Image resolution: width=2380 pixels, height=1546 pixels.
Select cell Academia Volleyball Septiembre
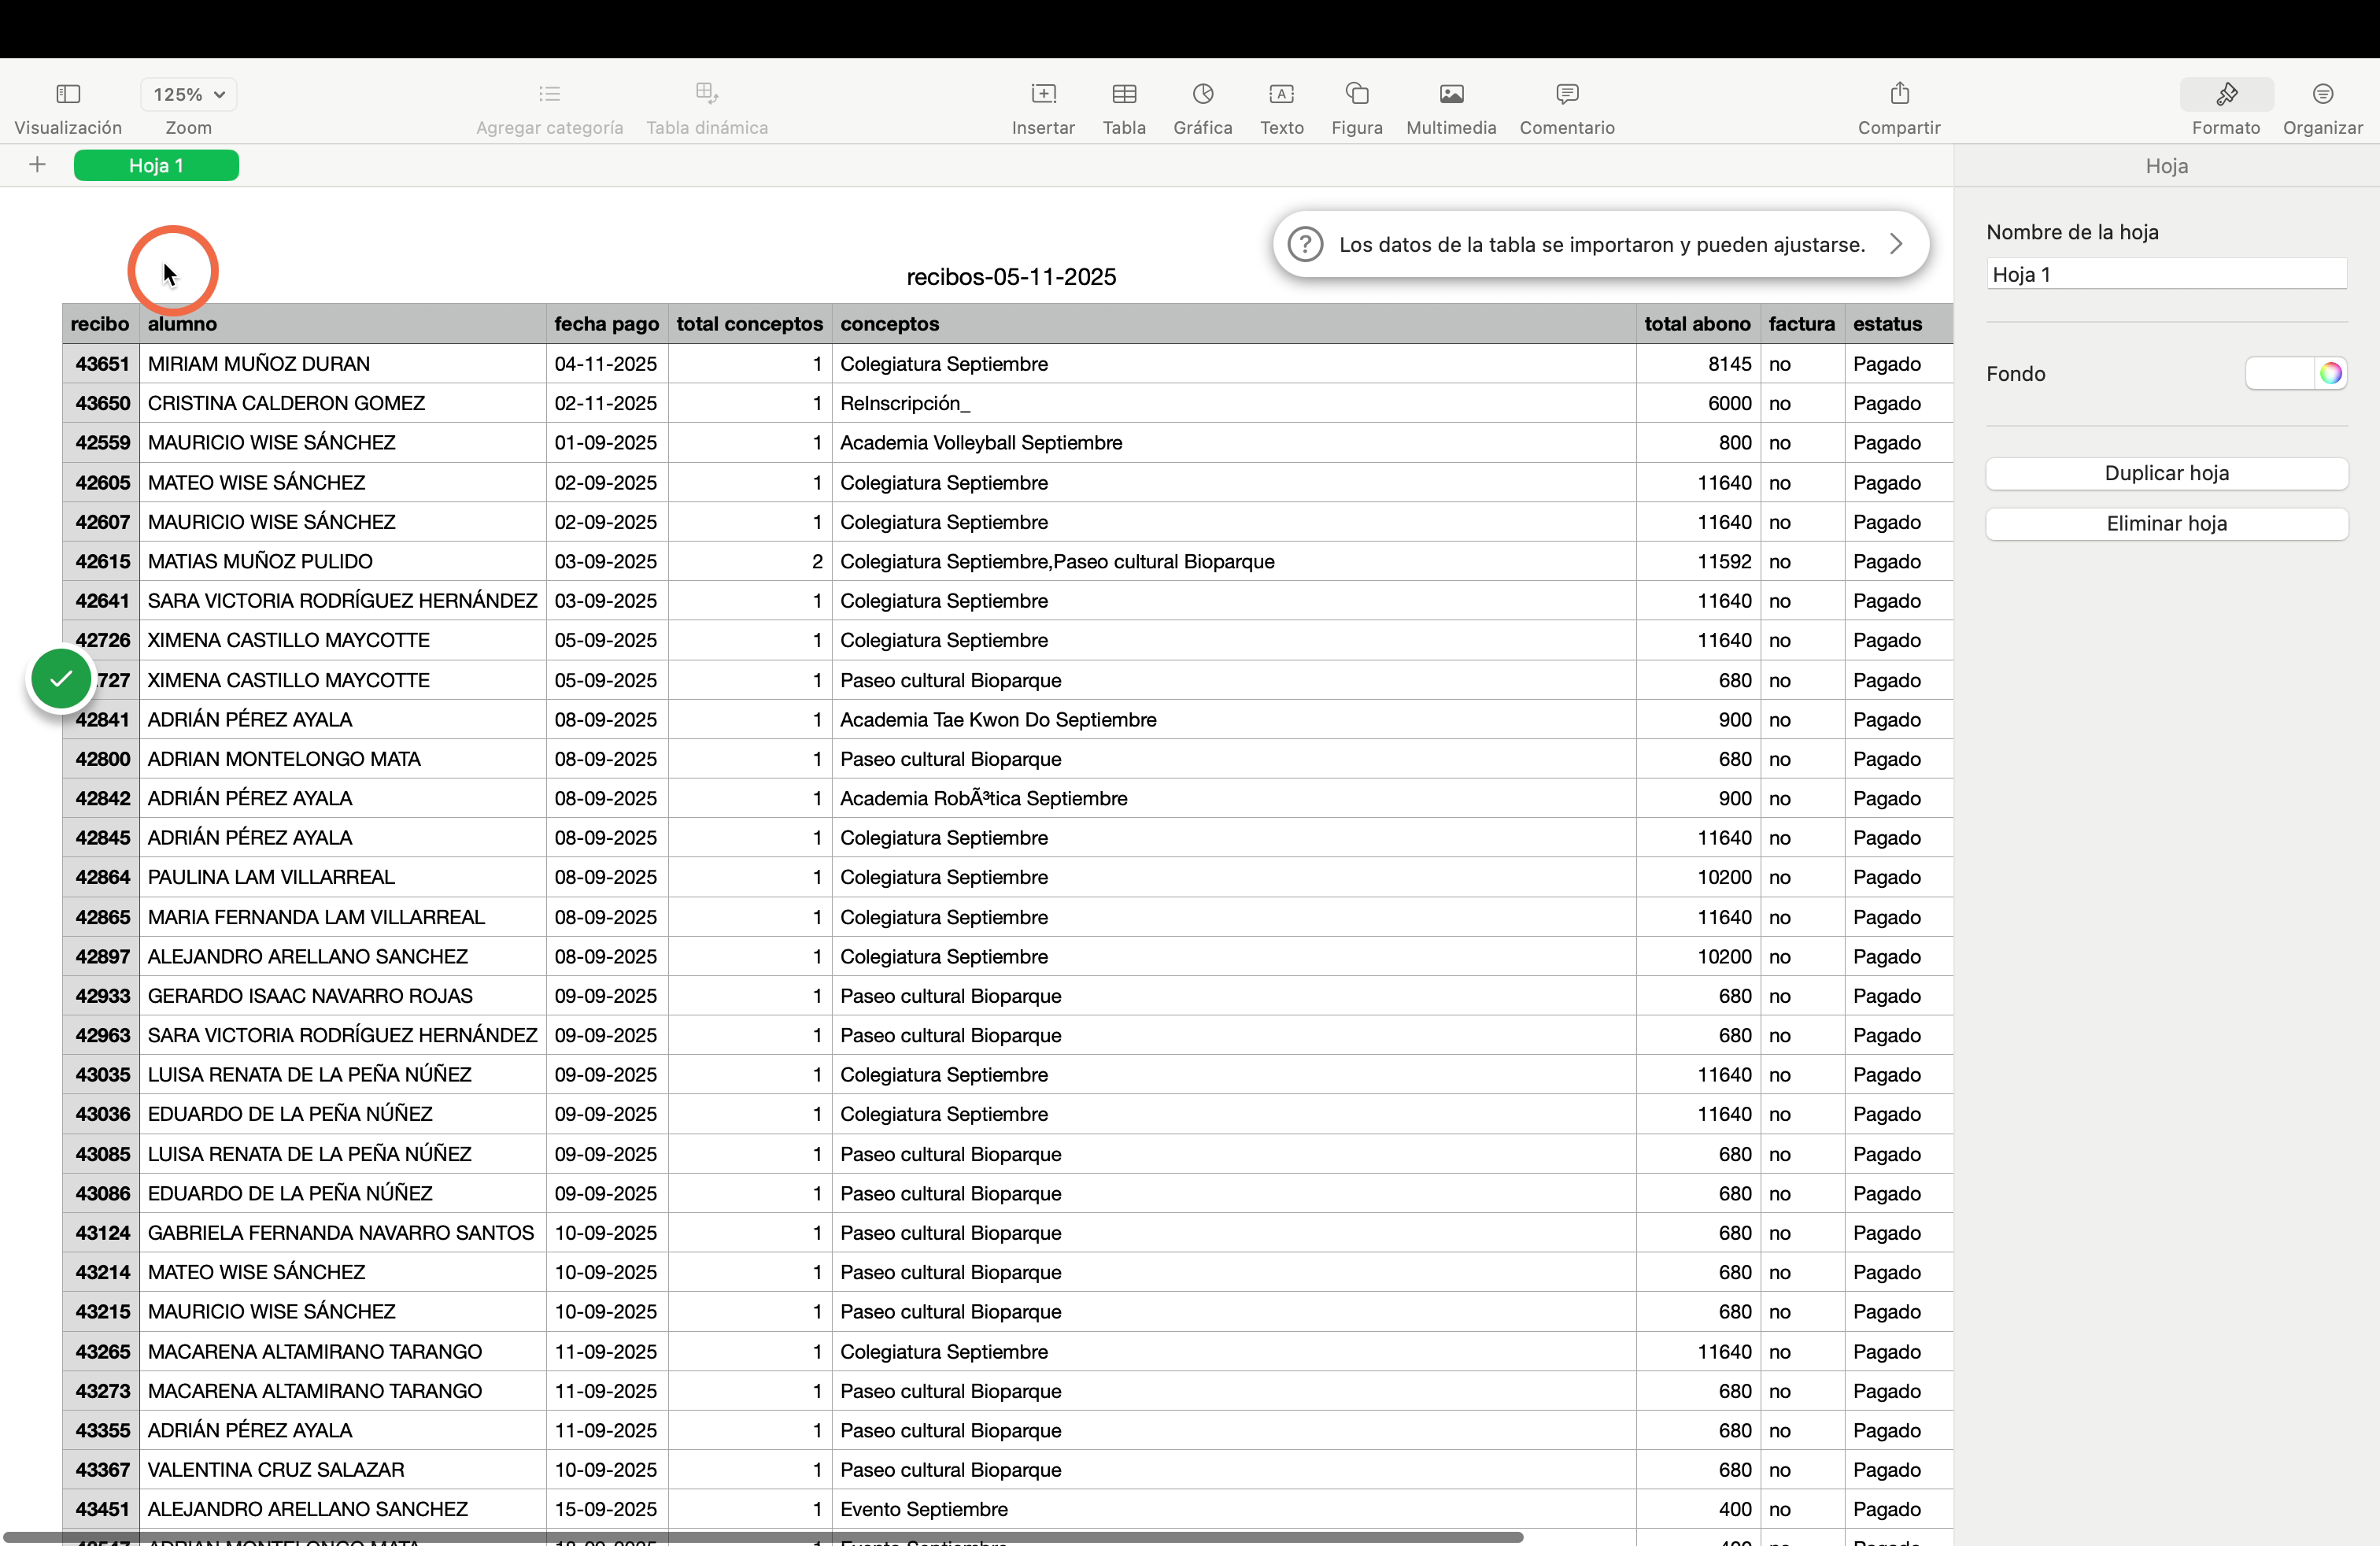pyautogui.click(x=1234, y=443)
